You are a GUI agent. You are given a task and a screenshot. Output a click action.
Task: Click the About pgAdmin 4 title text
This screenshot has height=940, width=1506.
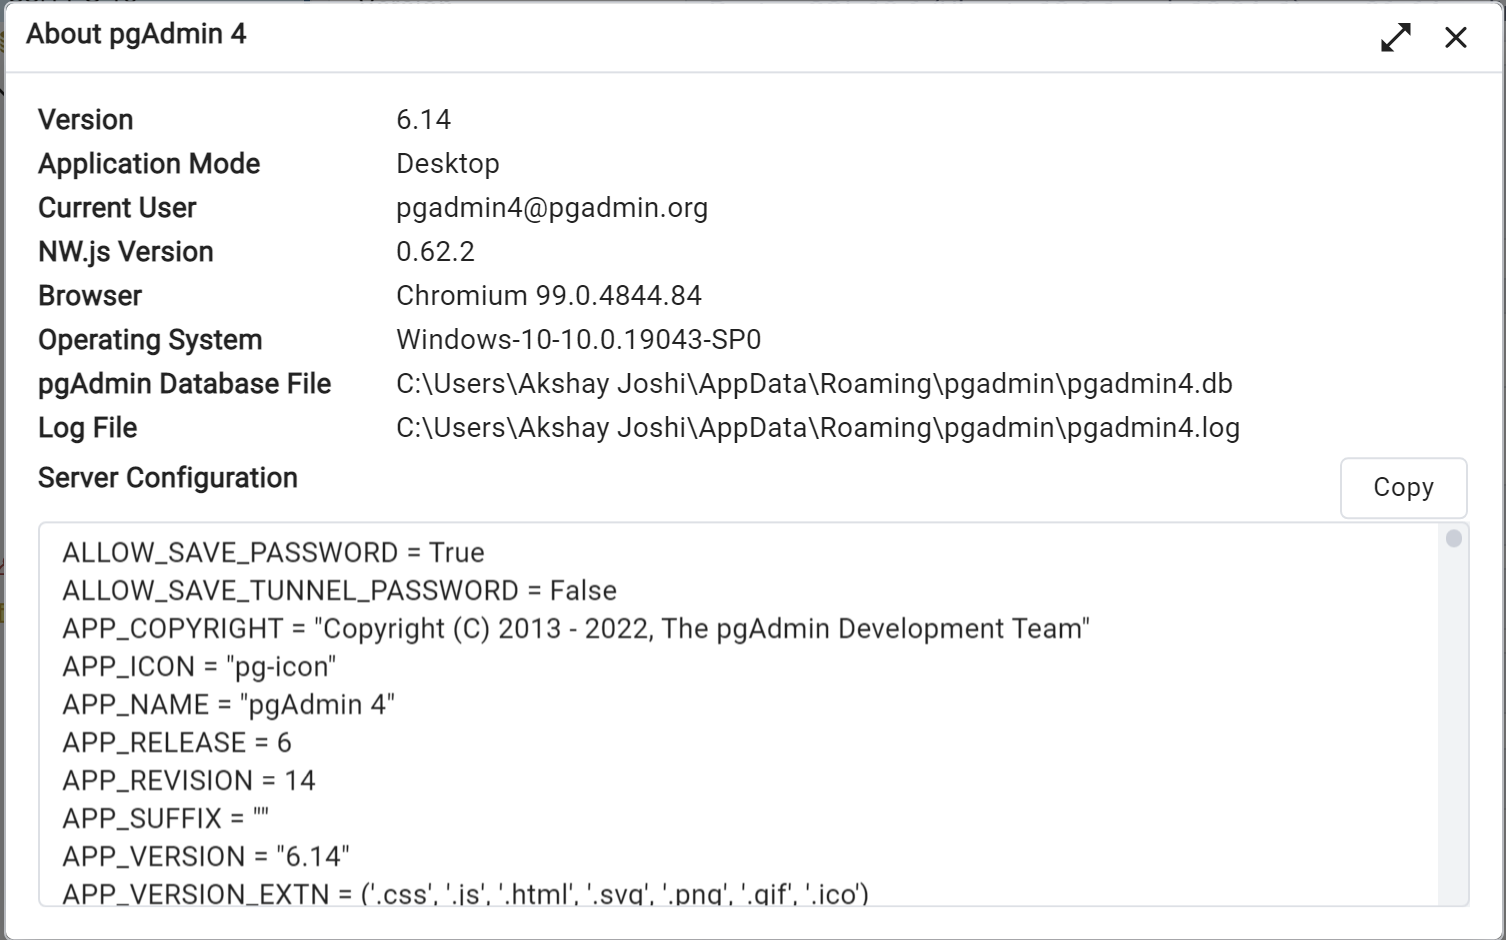click(x=136, y=34)
